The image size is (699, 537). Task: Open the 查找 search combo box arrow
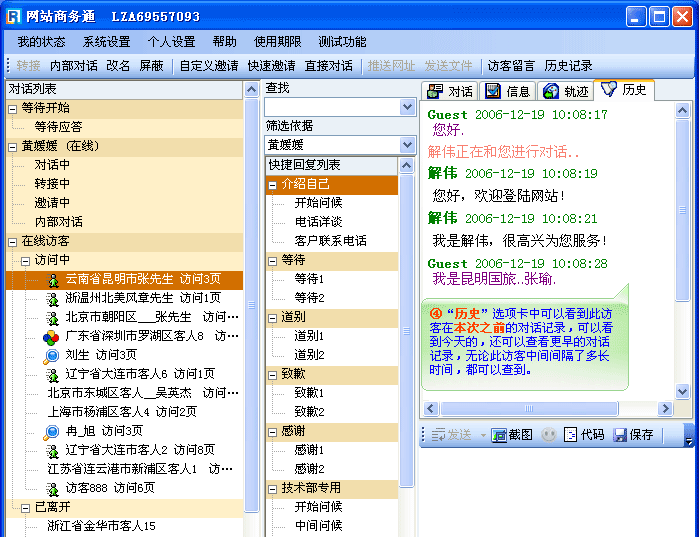click(407, 107)
